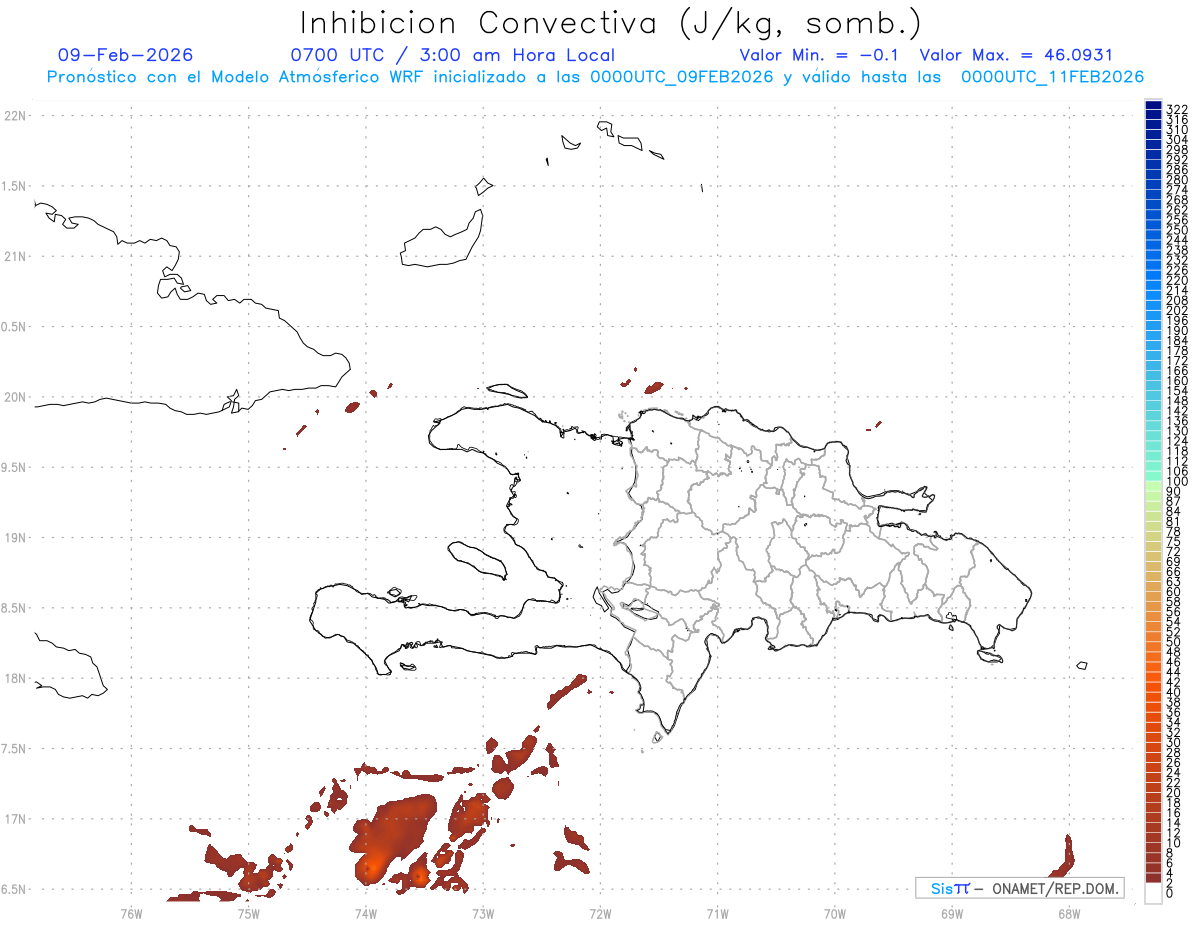Click the "19N" latitude label
This screenshot has width=1200, height=927.
15,537
